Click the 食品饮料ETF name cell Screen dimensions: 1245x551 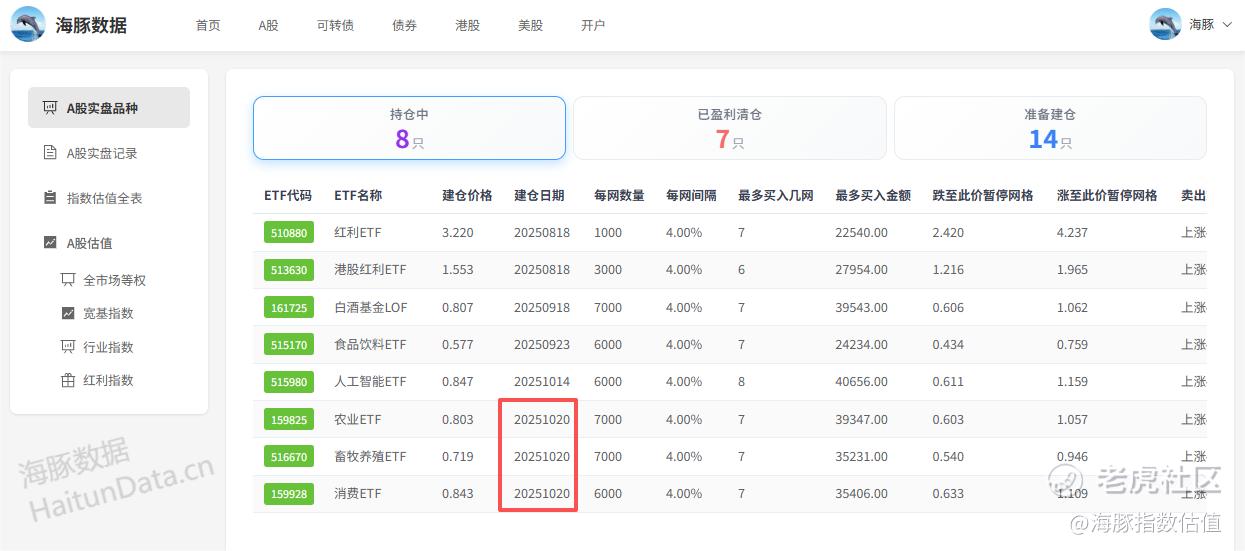[370, 345]
